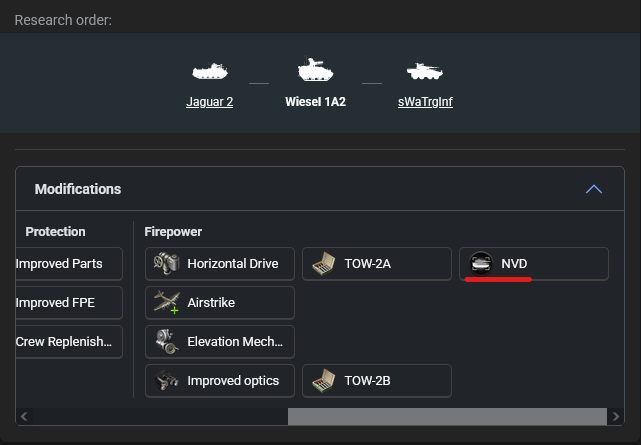This screenshot has width=641, height=445.
Task: Click the Research order label
Action: (x=63, y=20)
